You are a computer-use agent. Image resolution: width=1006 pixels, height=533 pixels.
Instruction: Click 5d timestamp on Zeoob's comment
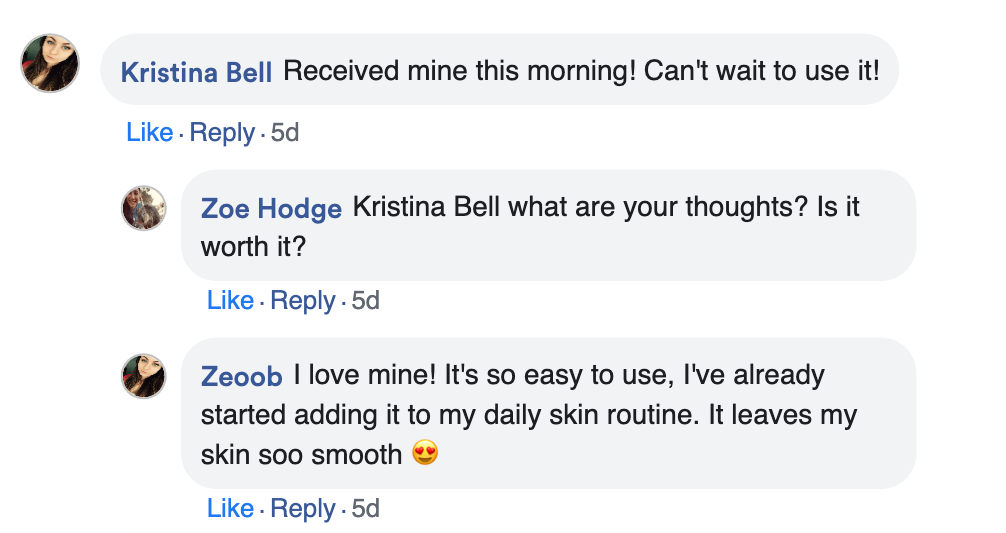coord(366,509)
